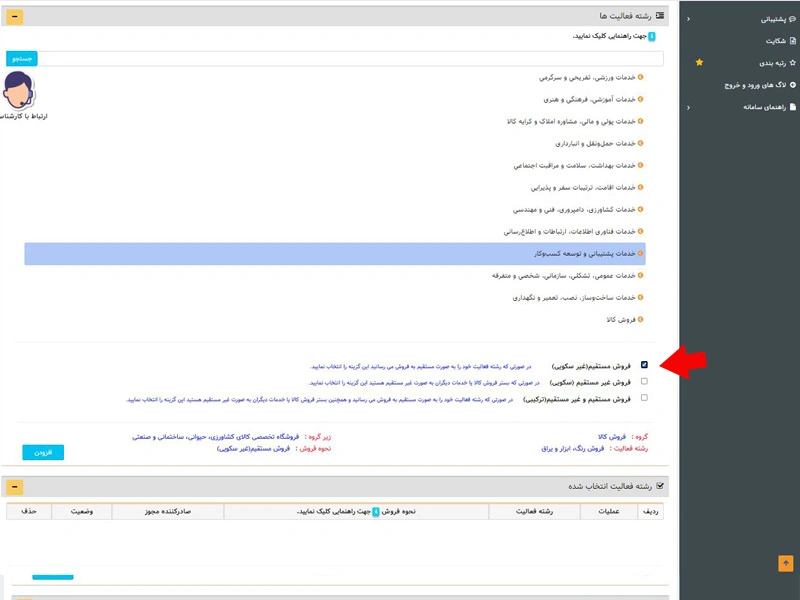Click the فروشگاه تخصصی کالای کشاورزی subgroup text
The image size is (800, 600).
(x=215, y=437)
